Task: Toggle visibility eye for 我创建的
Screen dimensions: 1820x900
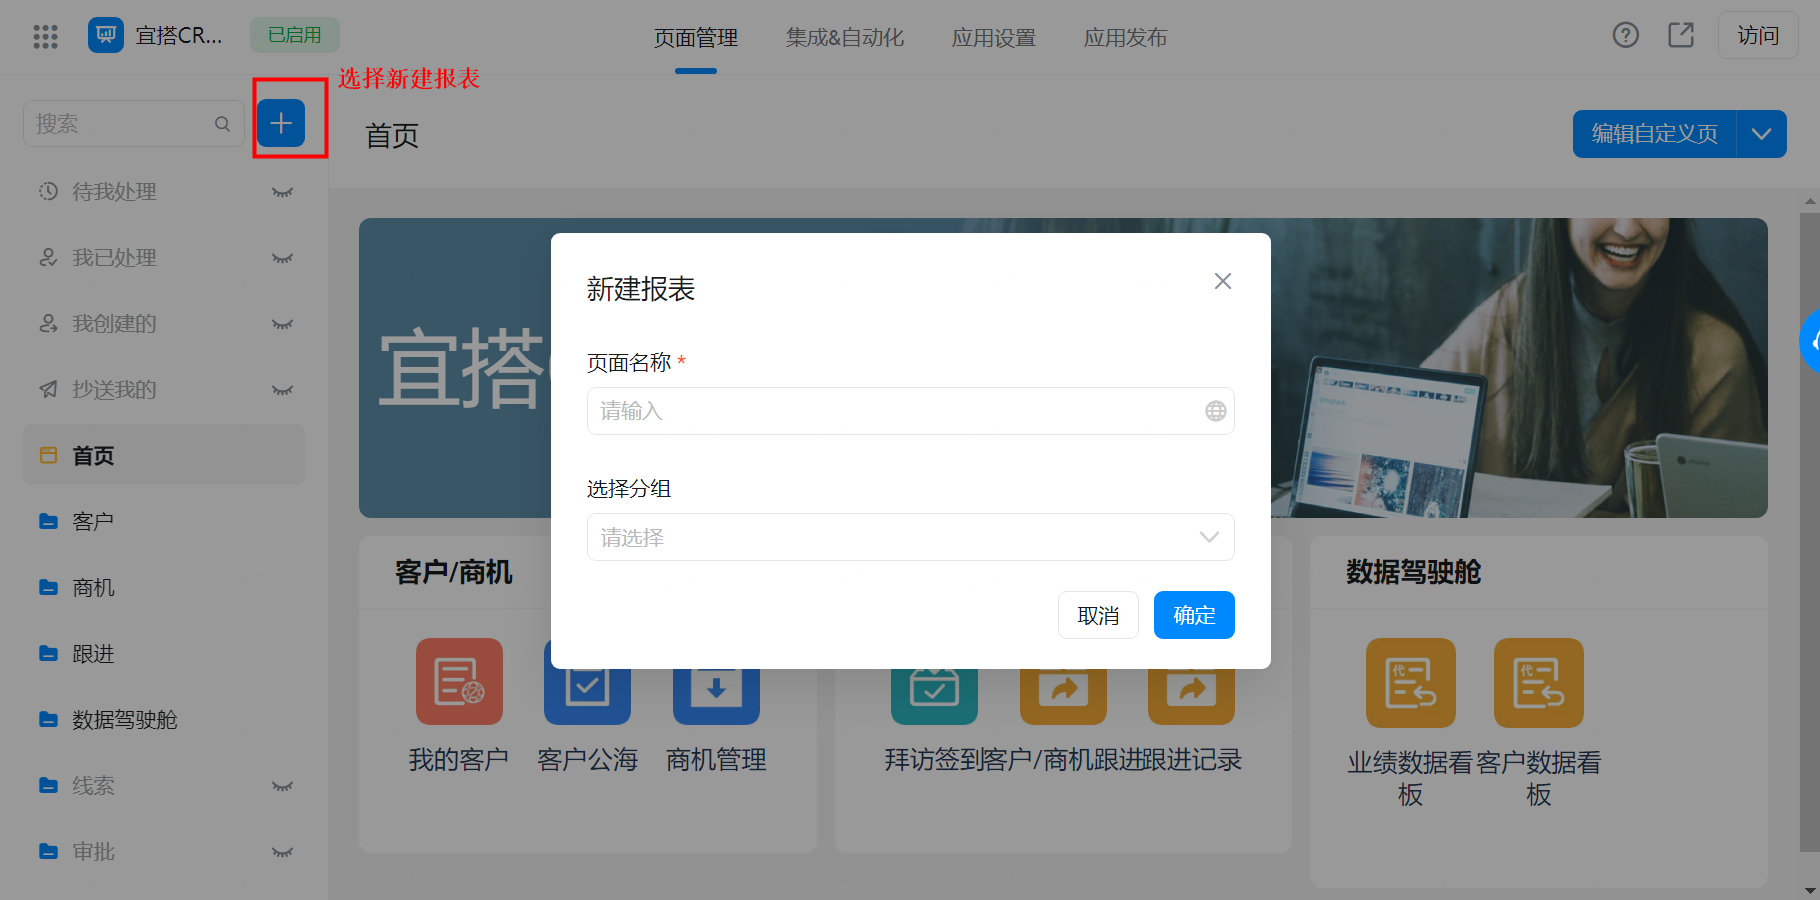Action: 282,324
